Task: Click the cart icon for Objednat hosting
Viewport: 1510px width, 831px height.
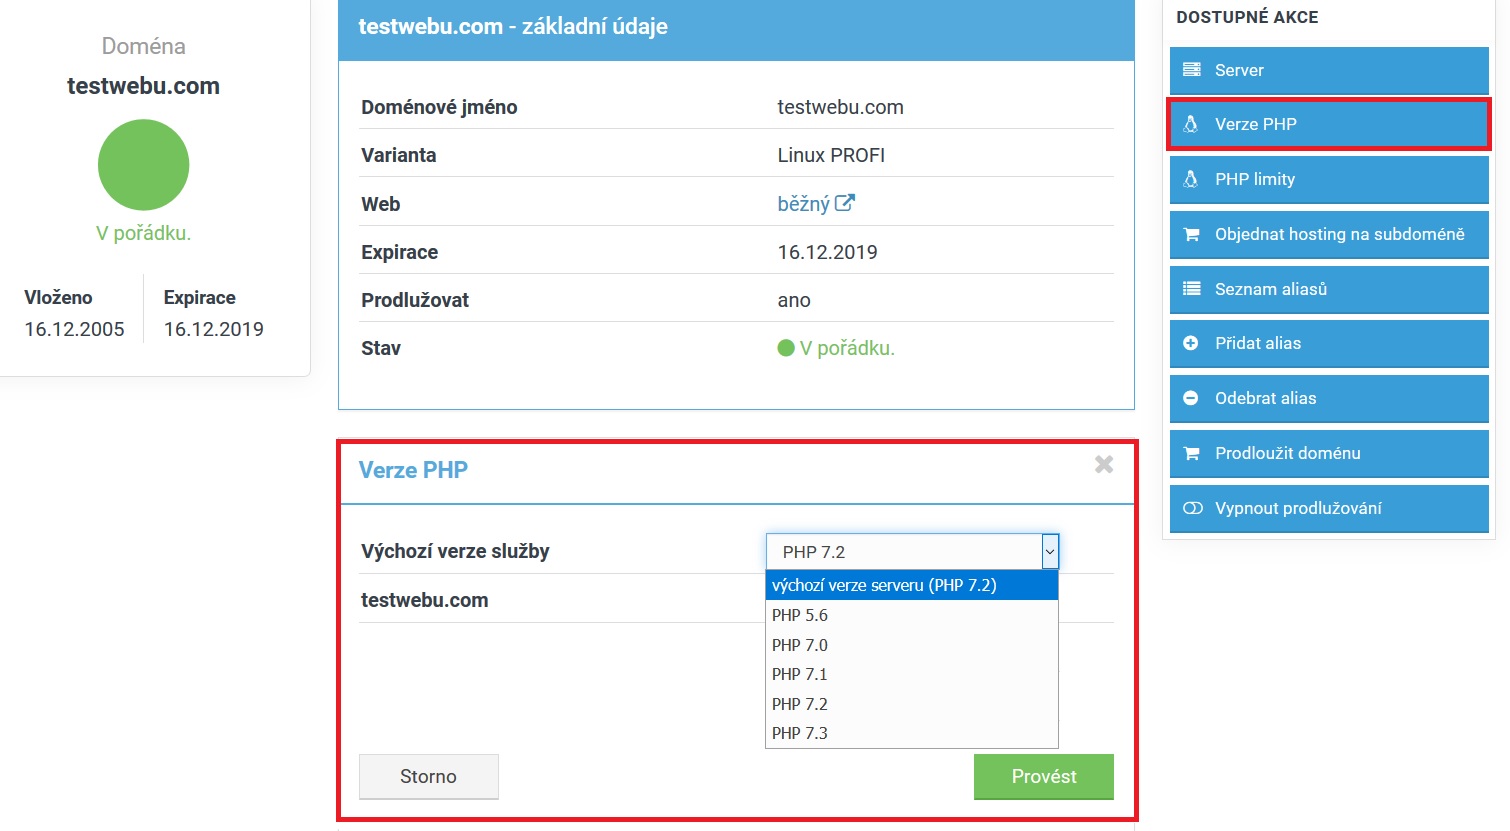Action: (1191, 235)
